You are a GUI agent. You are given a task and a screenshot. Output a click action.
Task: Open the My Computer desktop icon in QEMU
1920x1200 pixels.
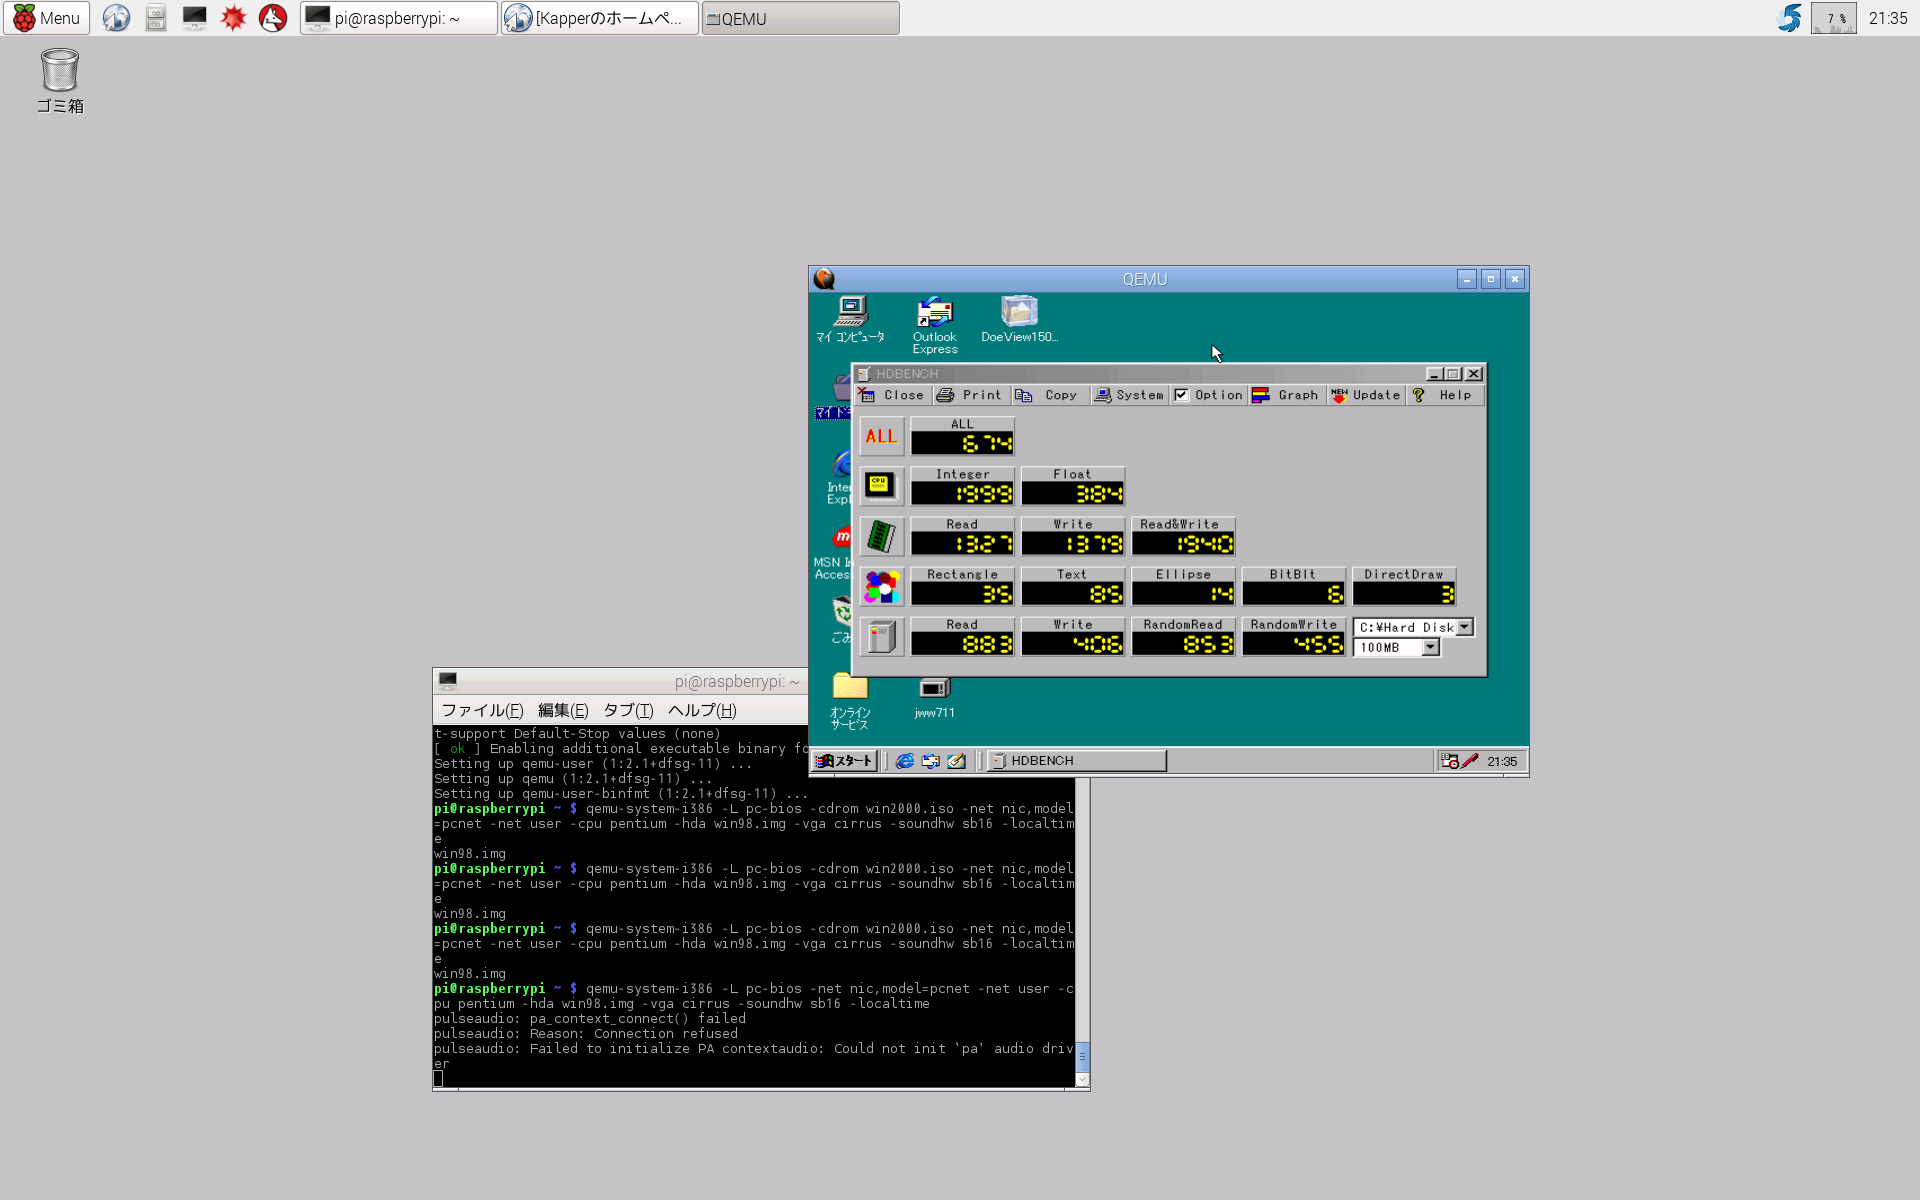850,320
